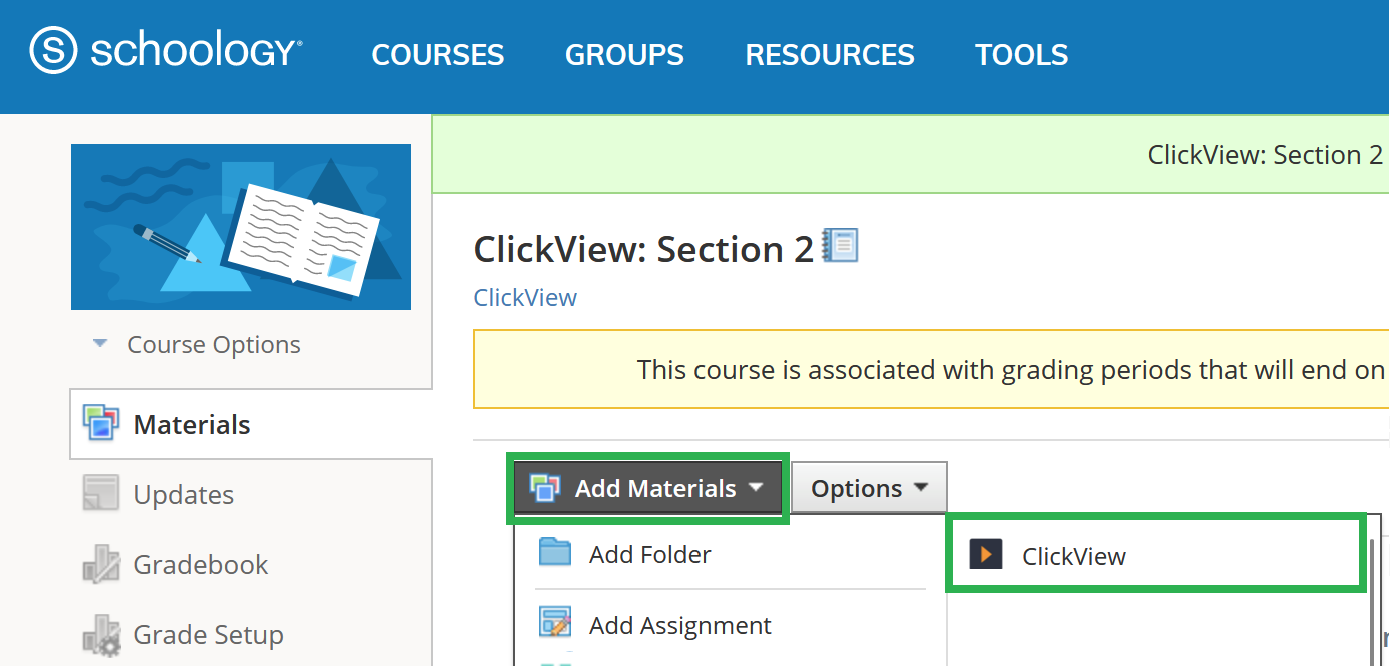Click the Updates sidebar icon
Screen dimensions: 1390x666
point(101,494)
